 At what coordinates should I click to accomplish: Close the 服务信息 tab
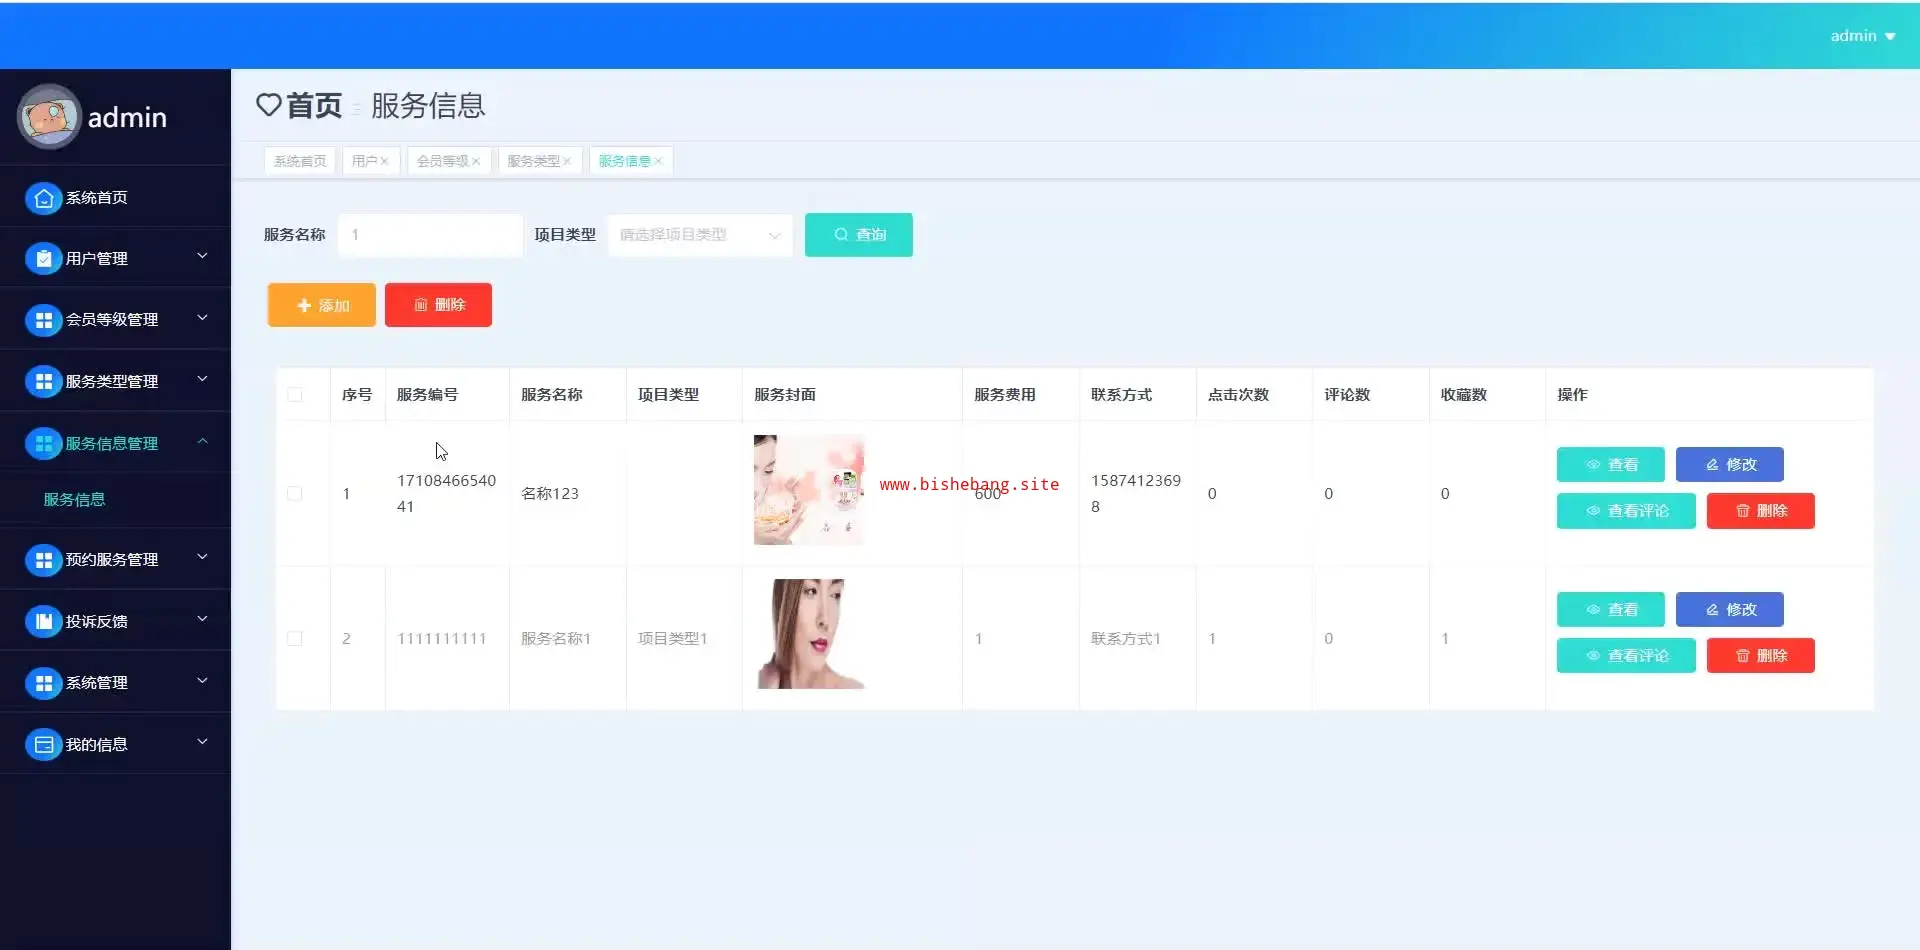coord(658,161)
